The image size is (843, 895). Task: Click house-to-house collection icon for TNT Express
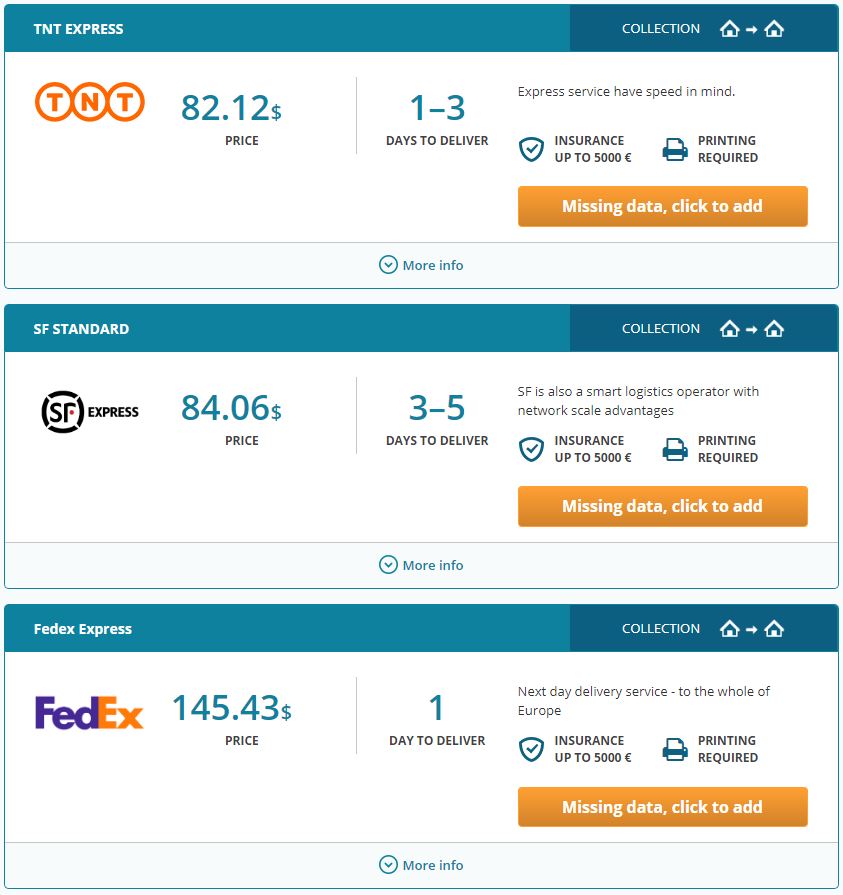point(752,29)
